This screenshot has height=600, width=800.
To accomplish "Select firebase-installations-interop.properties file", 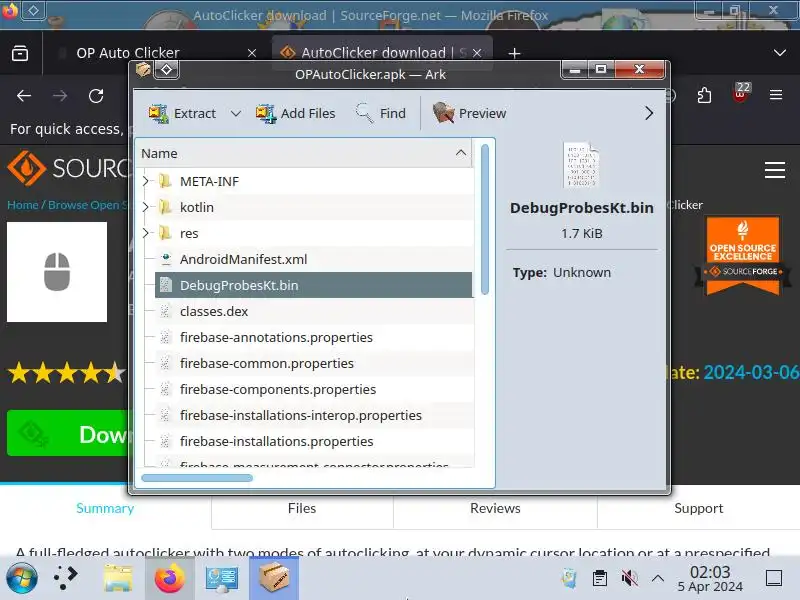I will pos(314,415).
